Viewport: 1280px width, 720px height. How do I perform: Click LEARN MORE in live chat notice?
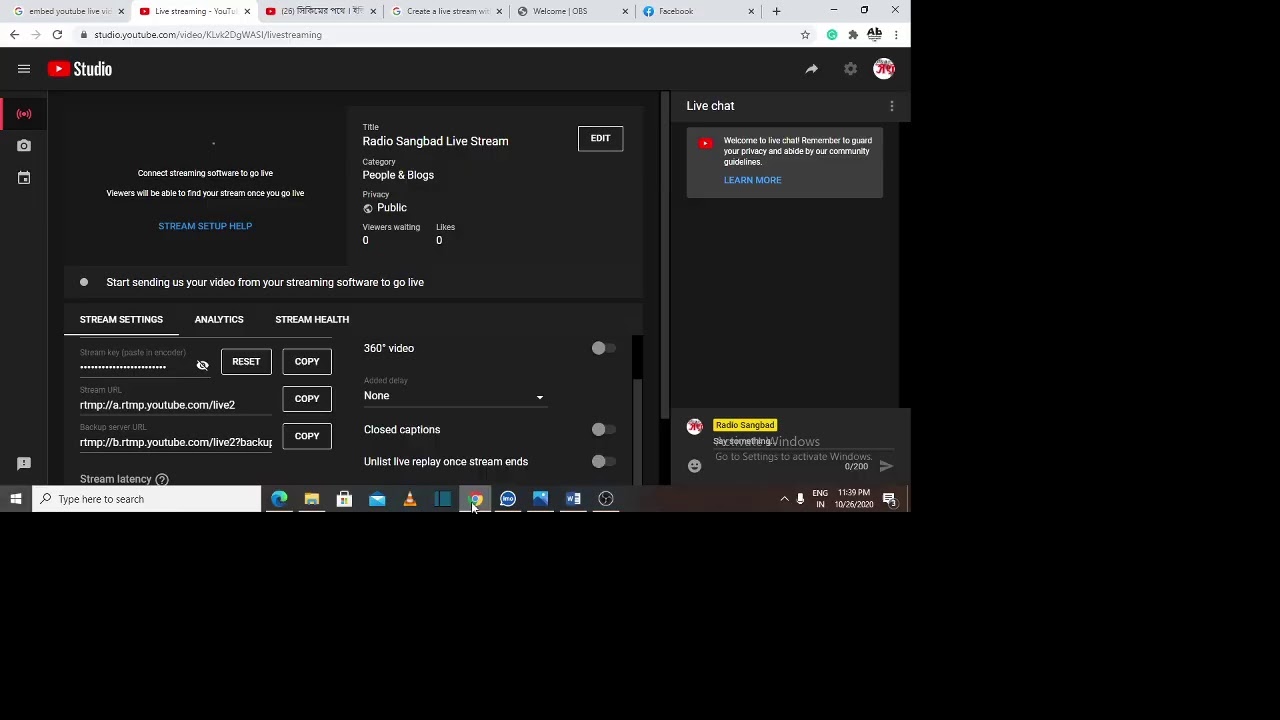click(x=753, y=181)
